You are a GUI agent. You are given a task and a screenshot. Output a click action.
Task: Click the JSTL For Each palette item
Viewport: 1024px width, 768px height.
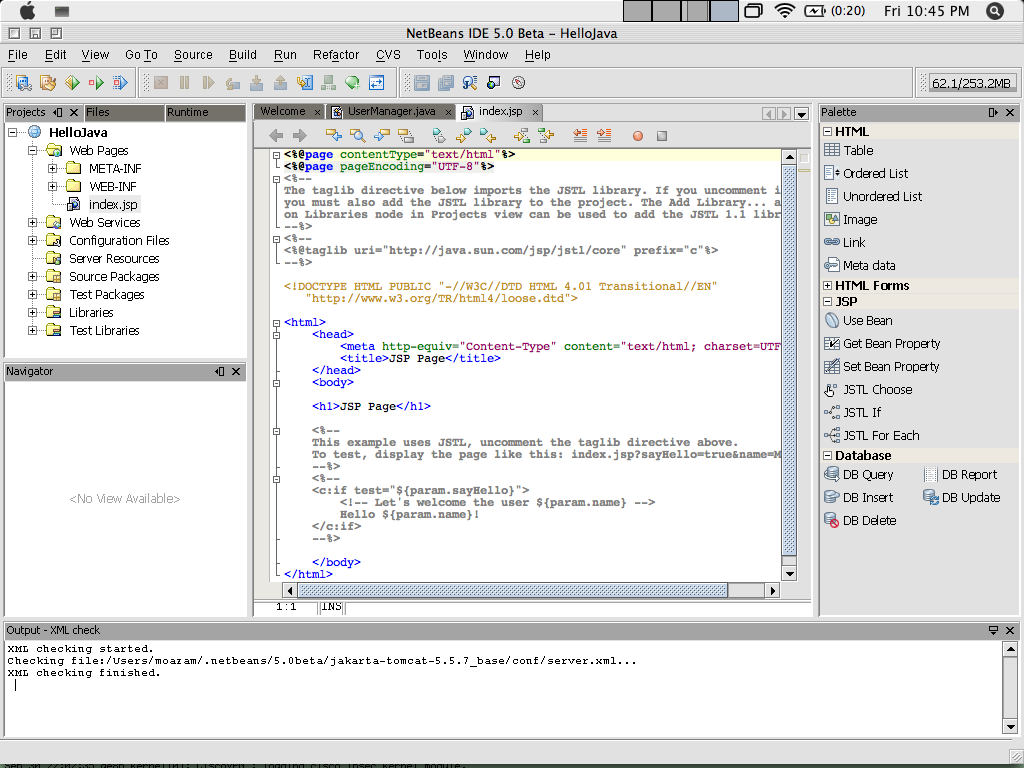coord(872,436)
